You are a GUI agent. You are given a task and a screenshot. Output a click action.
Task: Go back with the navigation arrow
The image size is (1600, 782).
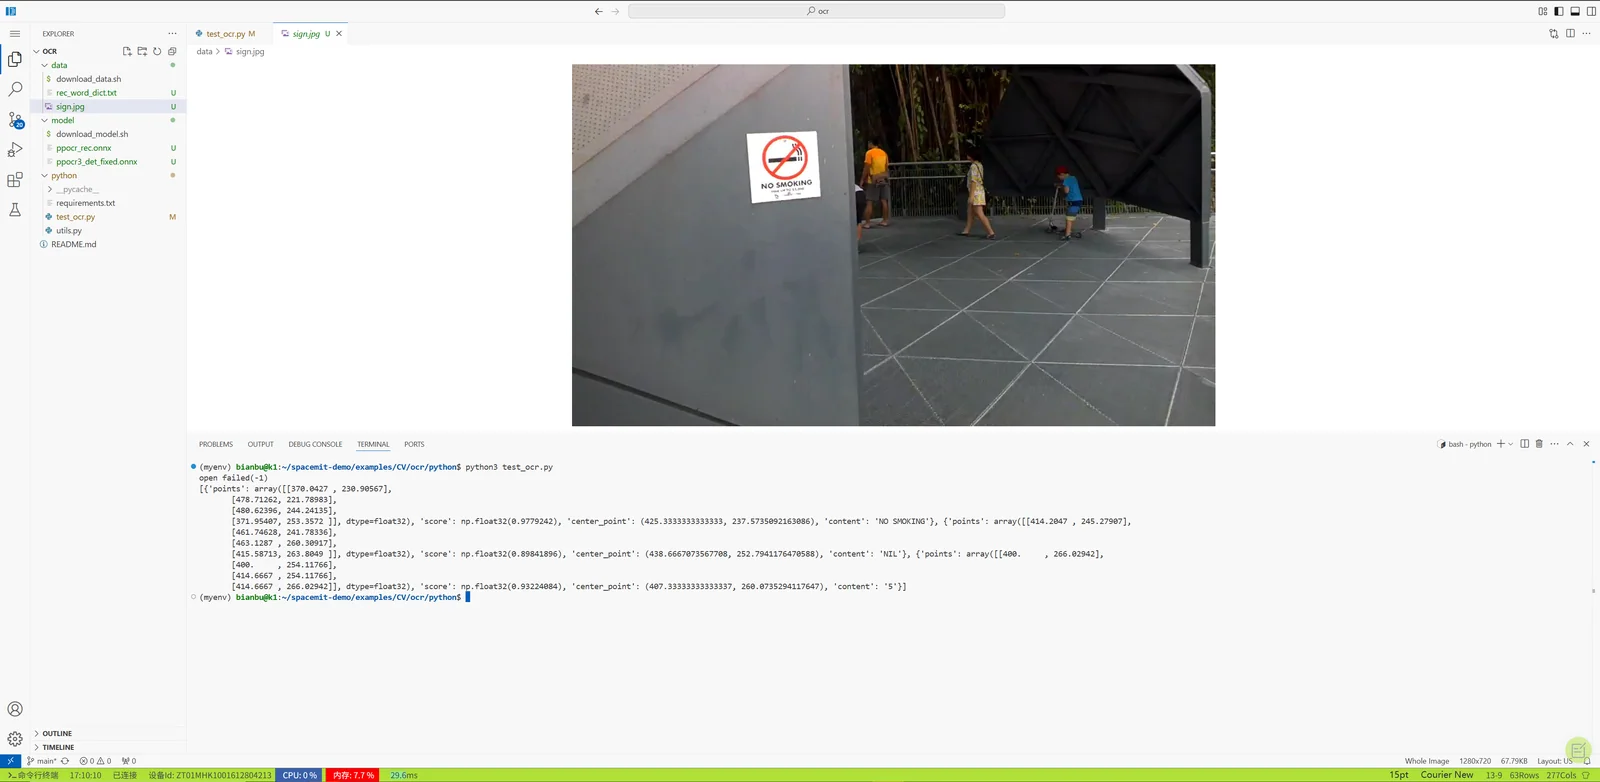point(598,11)
